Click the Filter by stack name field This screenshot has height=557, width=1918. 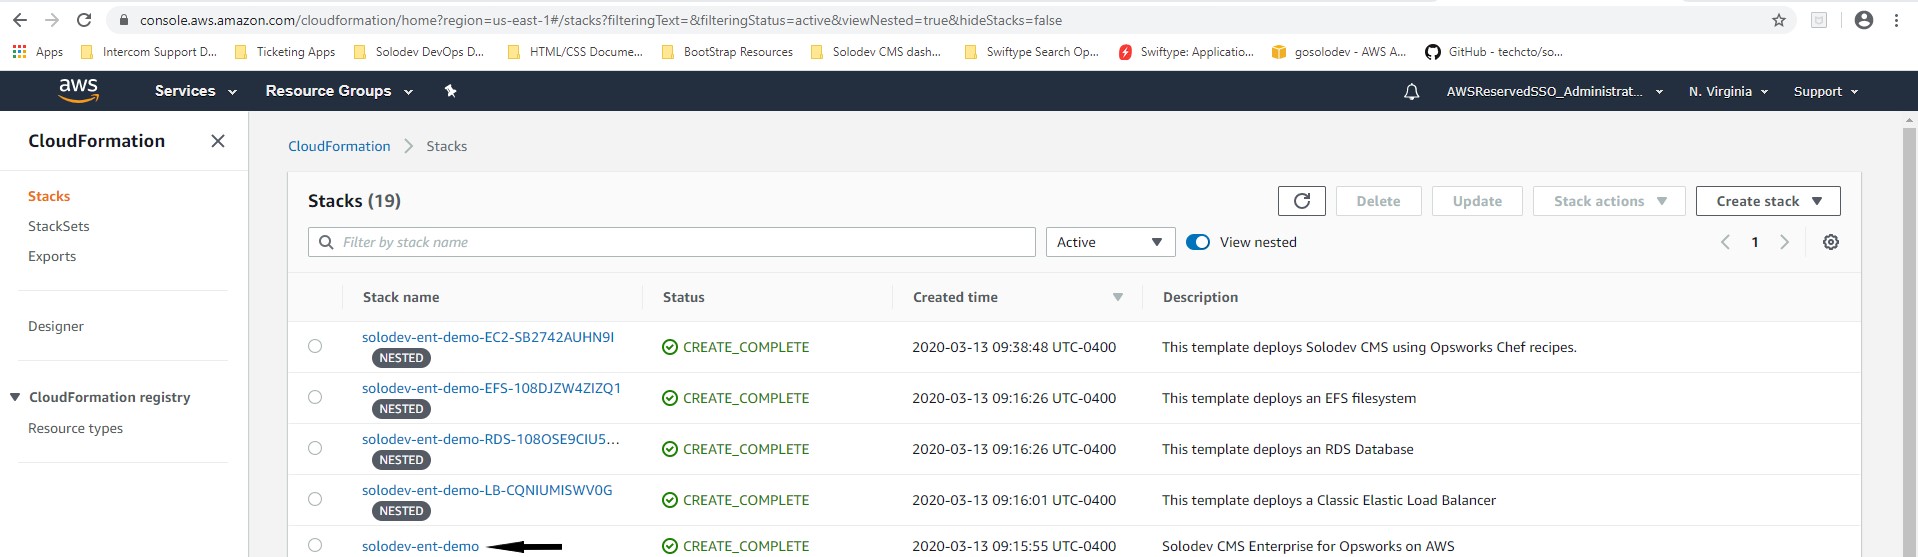pos(672,242)
